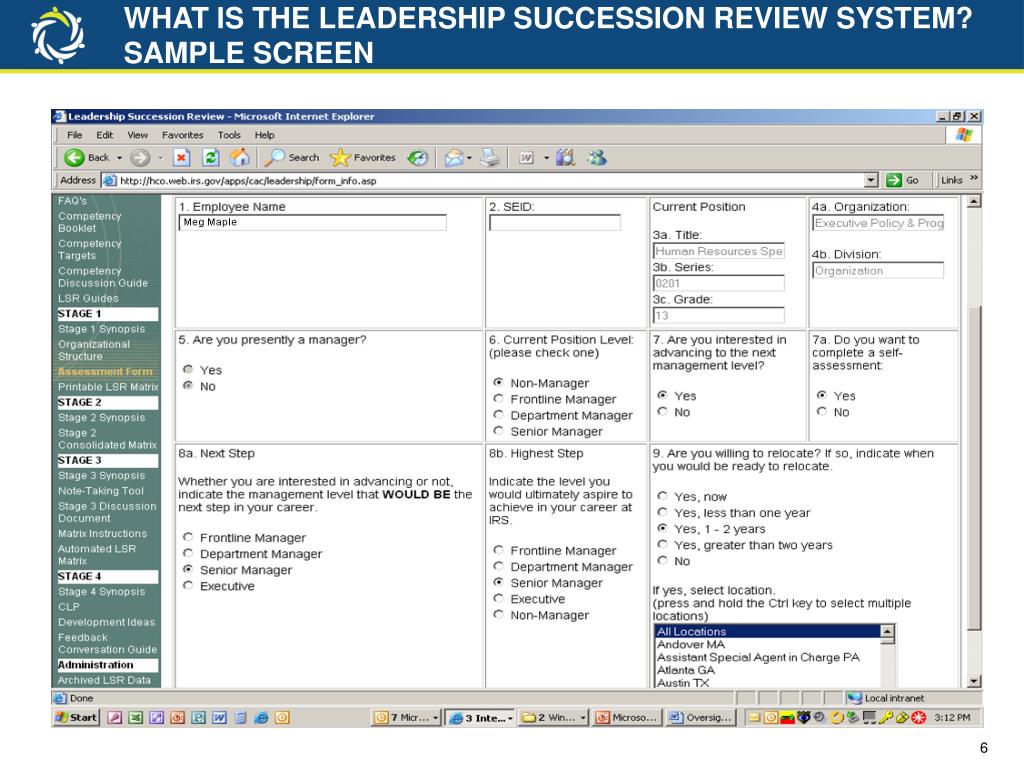Open the Stage 1 Synopsis link

coord(101,329)
